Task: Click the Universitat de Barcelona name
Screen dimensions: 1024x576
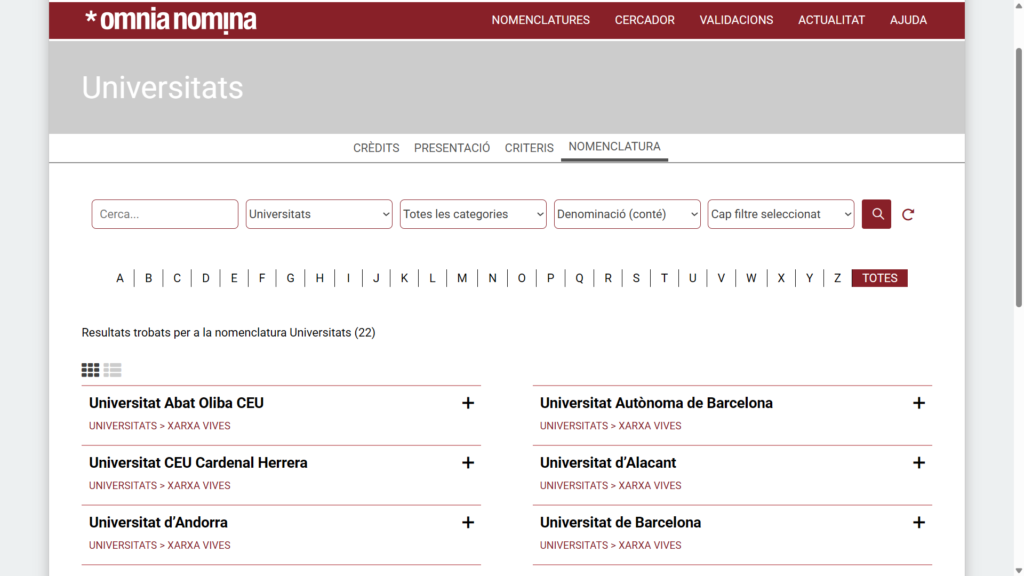Action: (x=619, y=522)
